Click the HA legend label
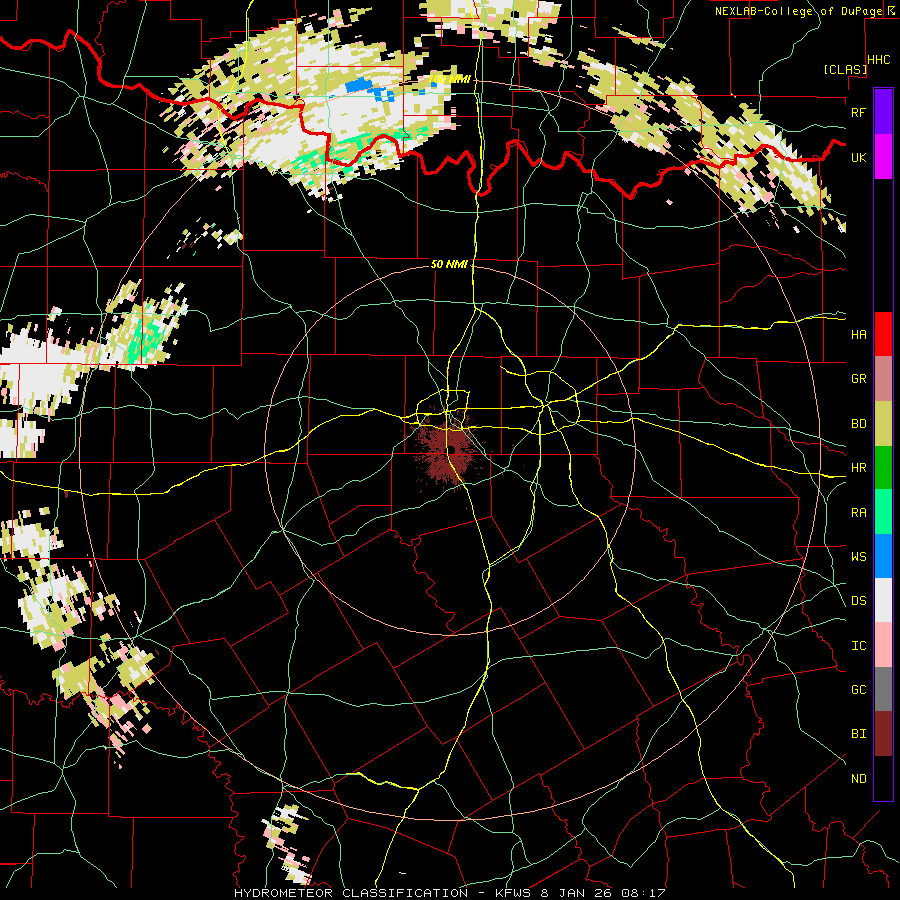This screenshot has height=900, width=900. 858,334
